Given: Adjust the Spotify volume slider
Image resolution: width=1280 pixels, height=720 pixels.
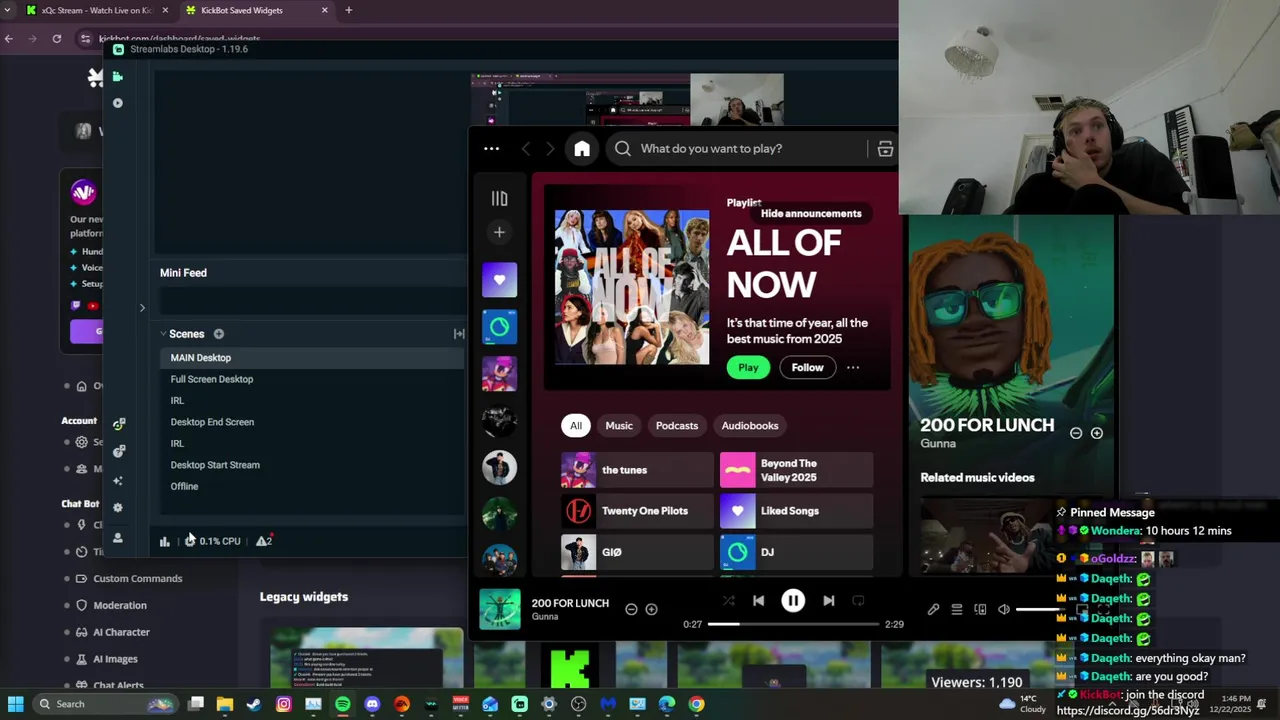Looking at the screenshot, I should pos(1040,609).
